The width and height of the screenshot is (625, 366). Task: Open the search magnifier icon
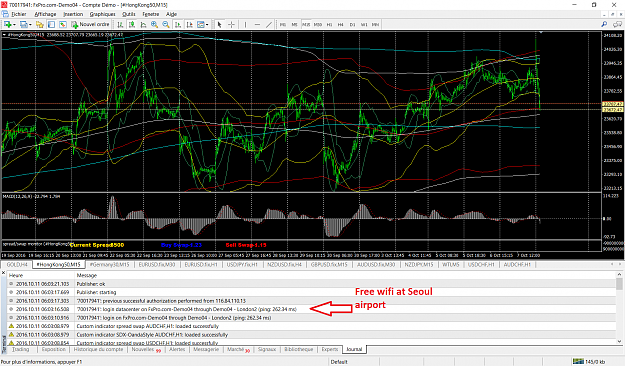pyautogui.click(x=604, y=25)
